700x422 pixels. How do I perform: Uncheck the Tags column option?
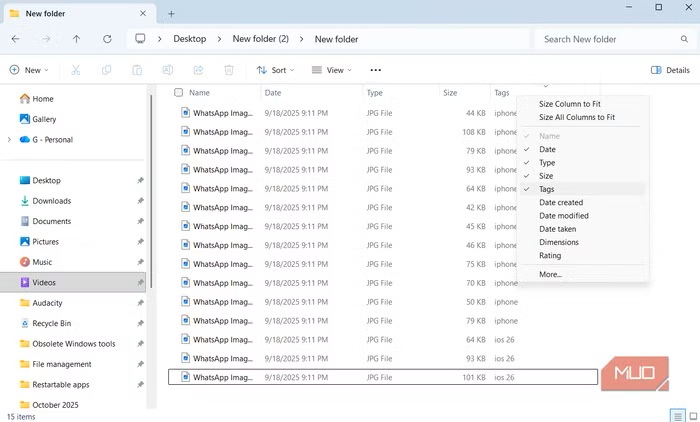pos(547,189)
